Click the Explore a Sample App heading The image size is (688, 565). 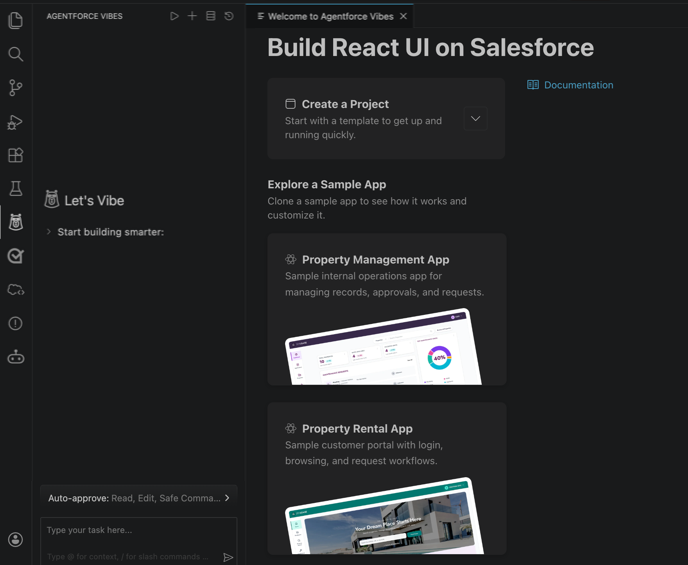[327, 184]
